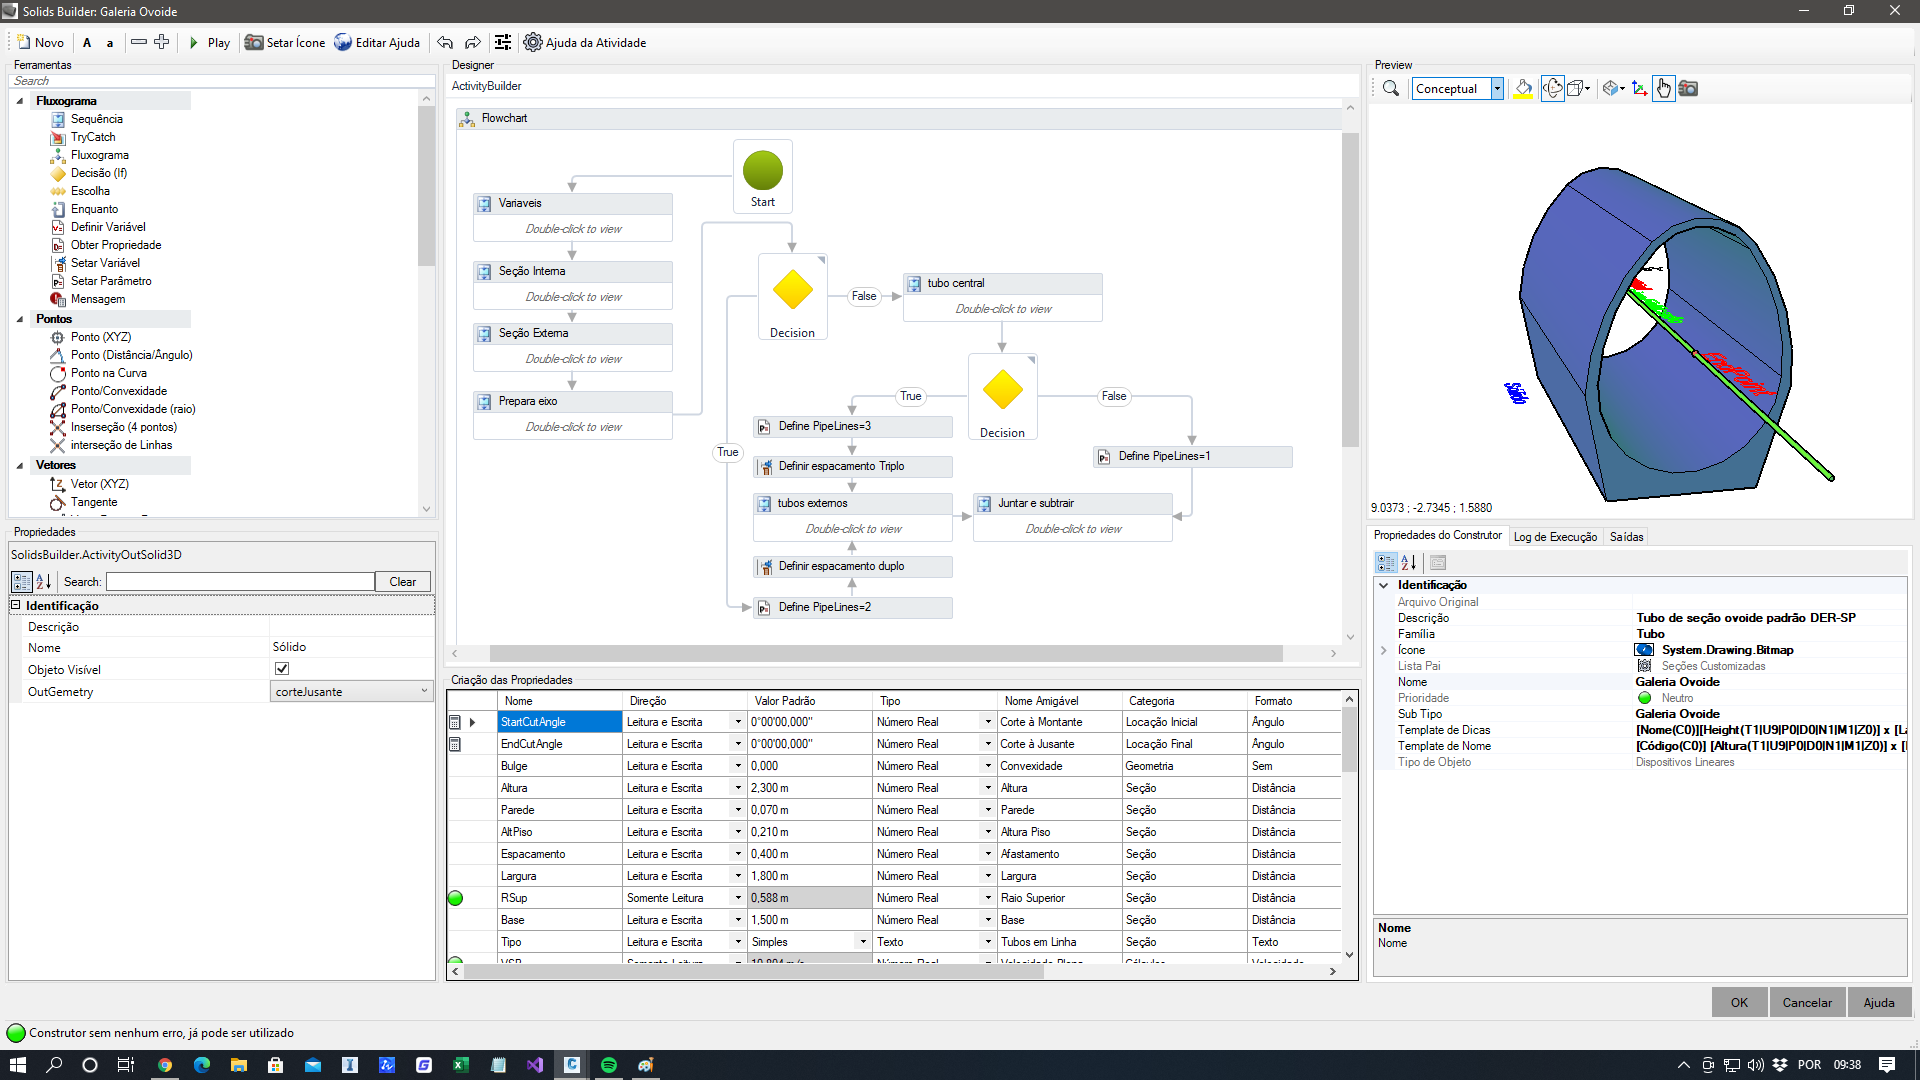Collapse the Identificação property section
The height and width of the screenshot is (1080, 1920).
click(x=16, y=605)
